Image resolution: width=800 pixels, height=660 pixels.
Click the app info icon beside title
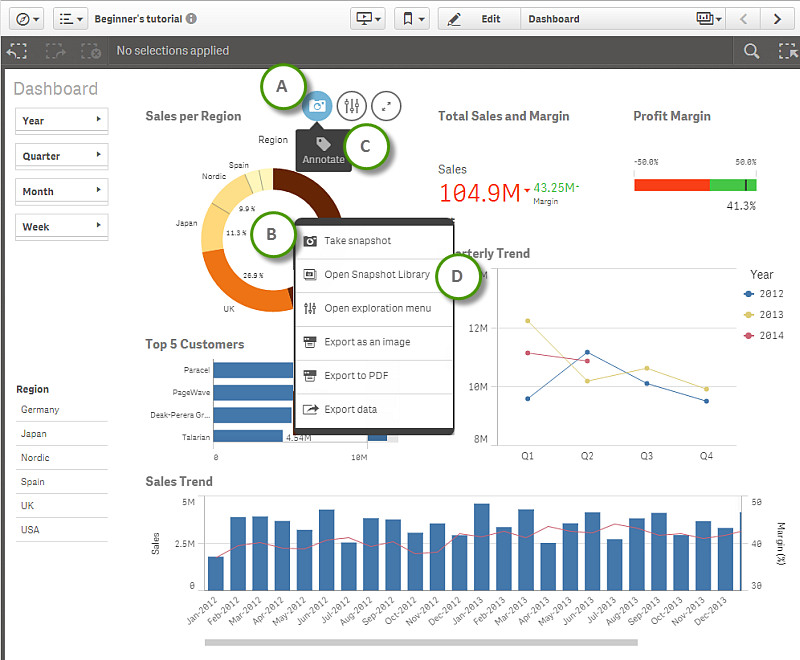tap(191, 19)
